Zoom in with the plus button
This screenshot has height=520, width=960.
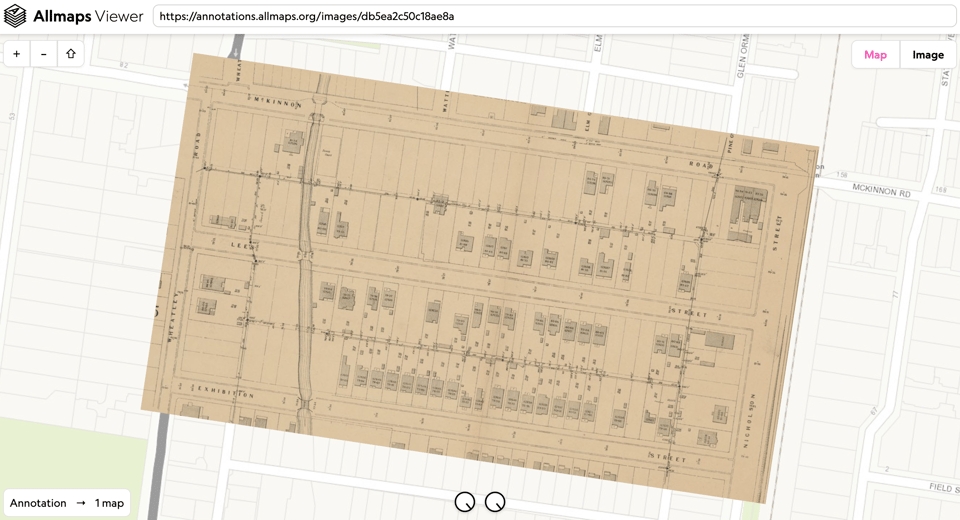point(17,54)
